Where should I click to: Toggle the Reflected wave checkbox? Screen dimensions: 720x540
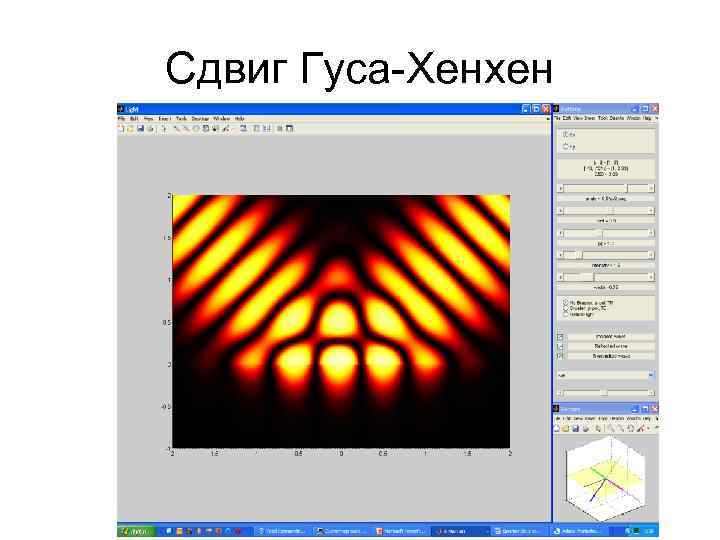[x=560, y=347]
